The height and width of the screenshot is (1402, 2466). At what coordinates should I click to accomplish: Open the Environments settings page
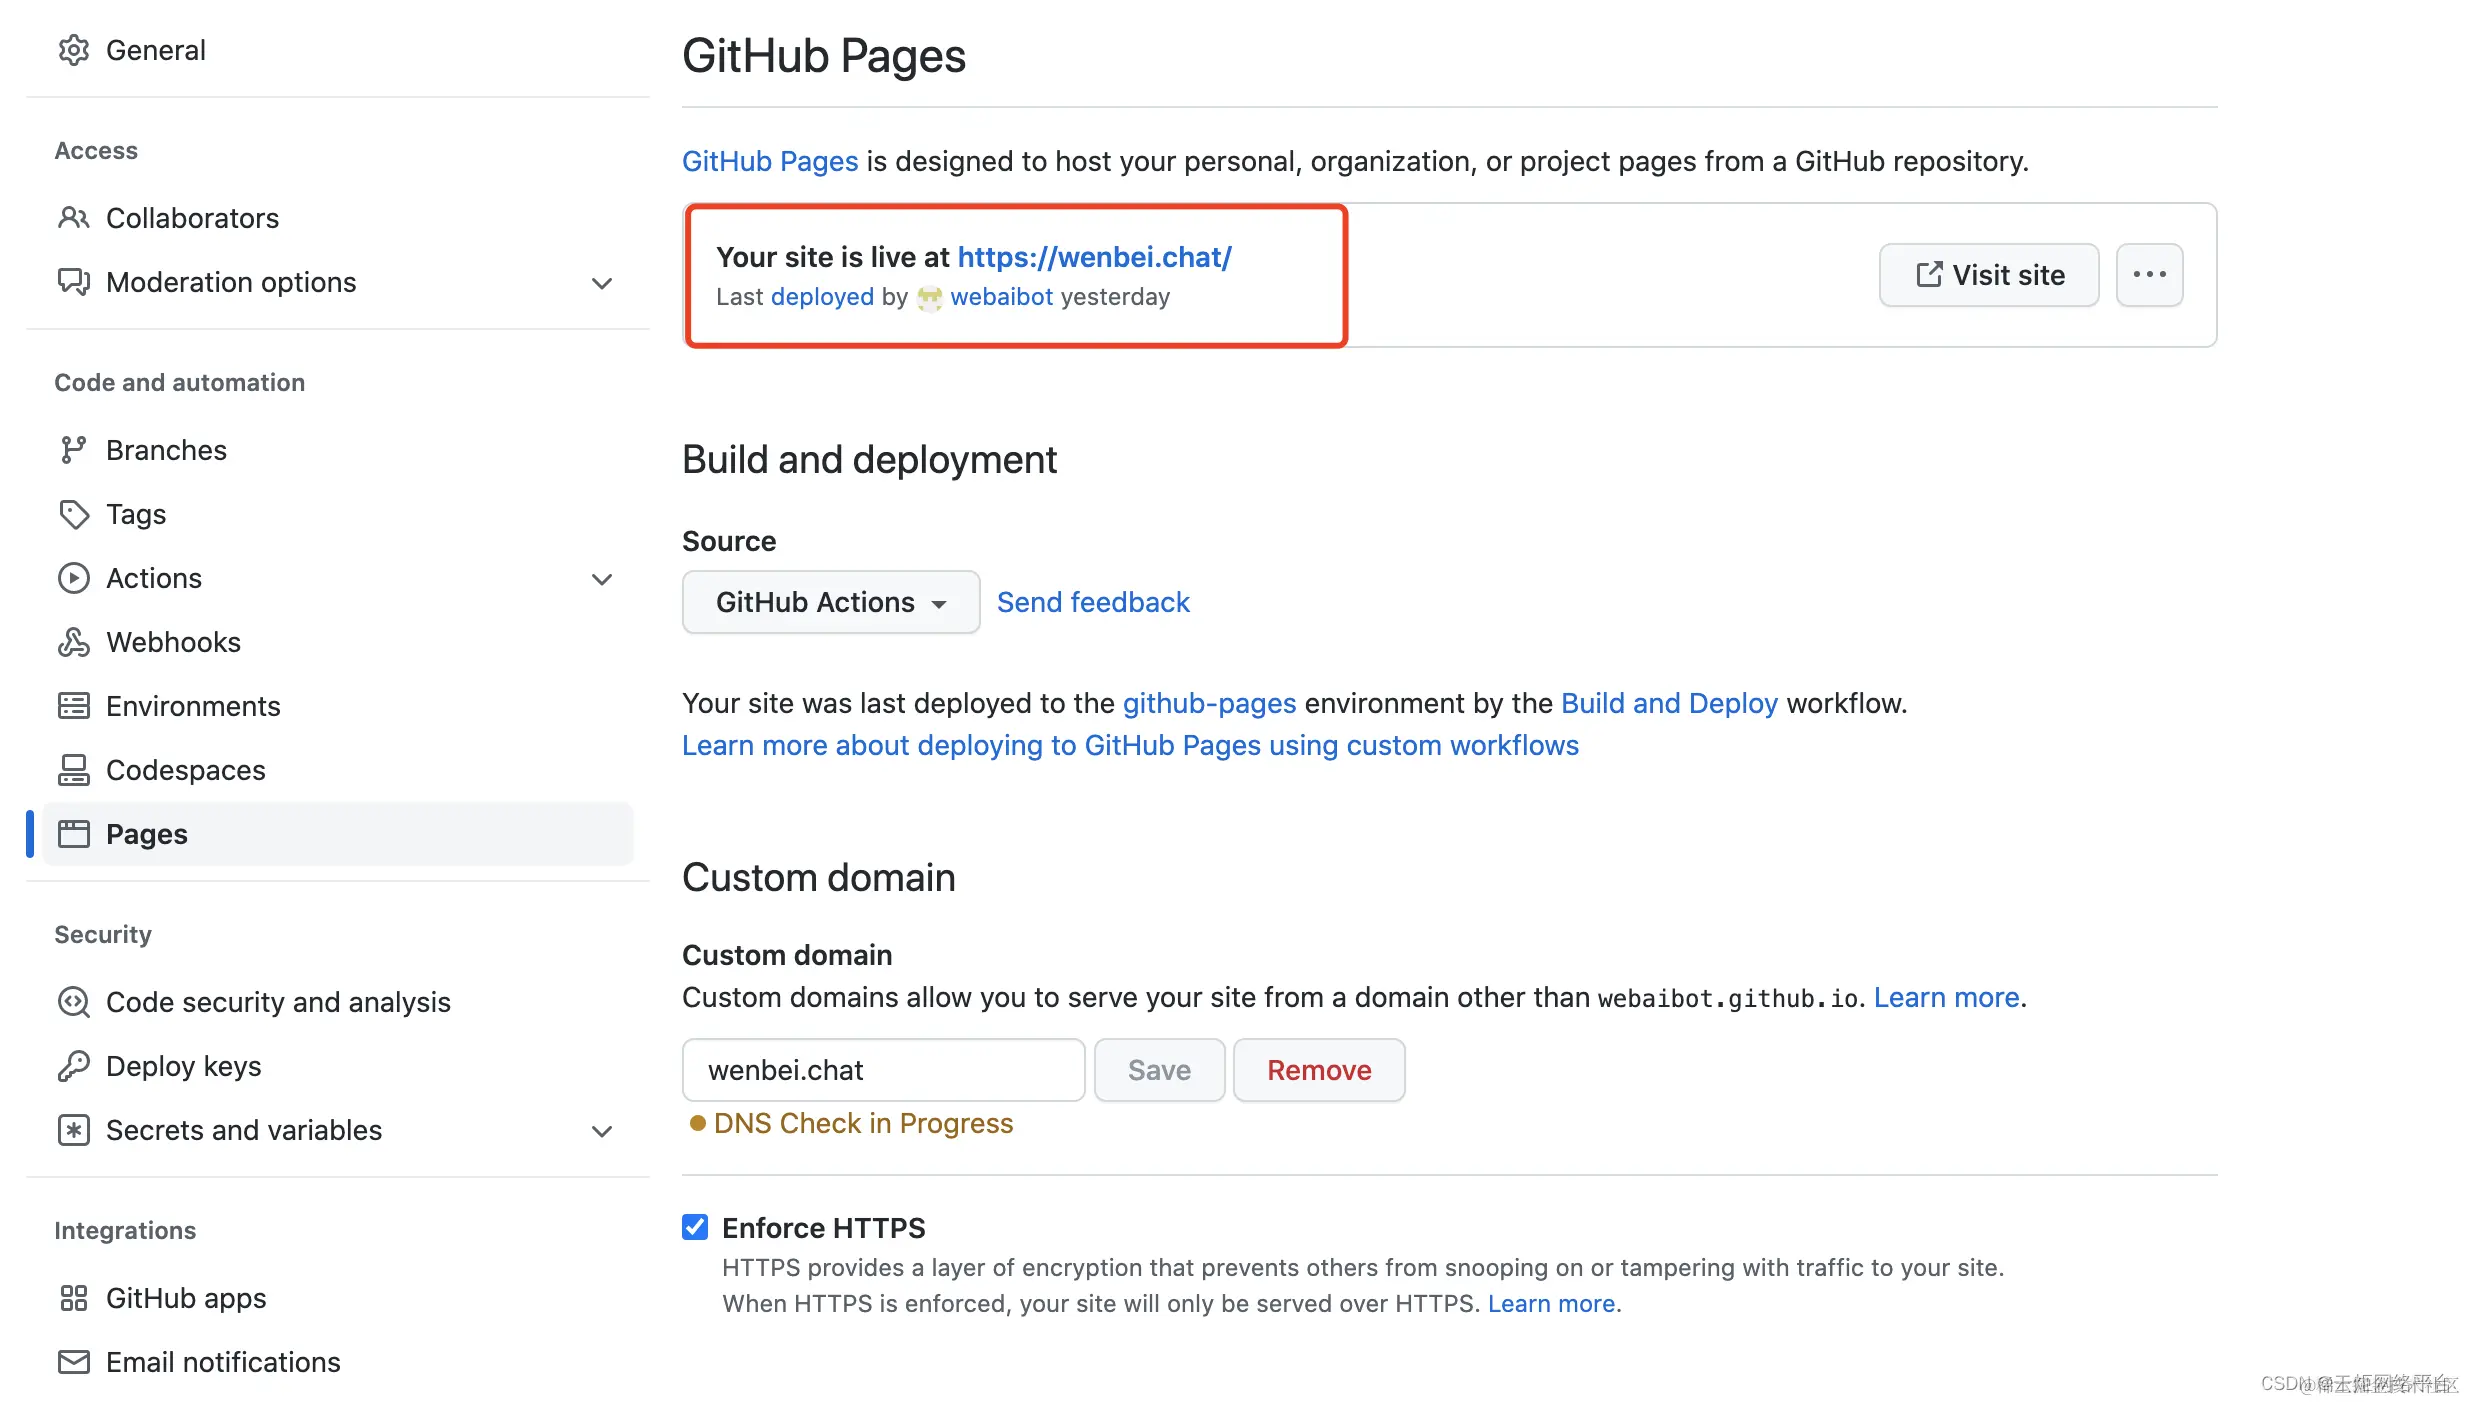coord(193,706)
